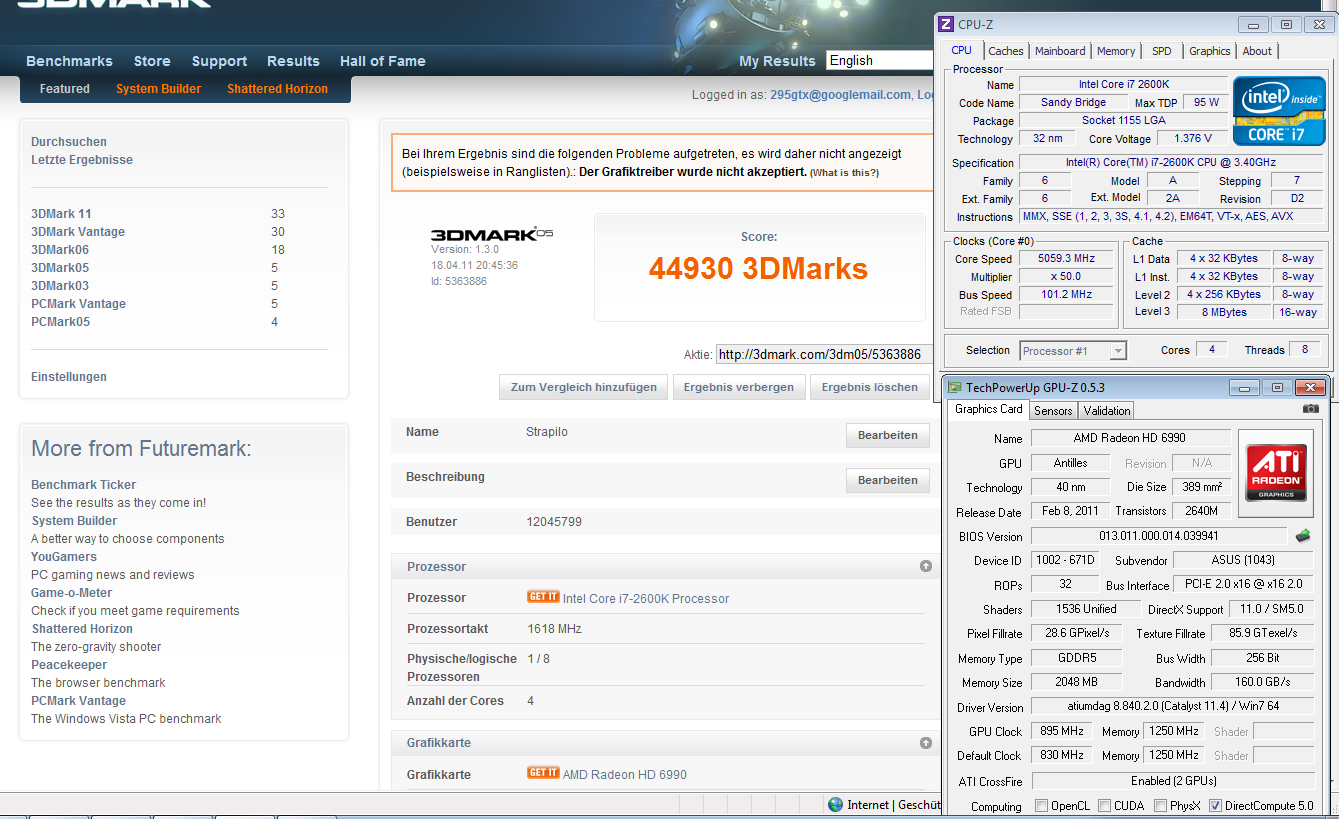The width and height of the screenshot is (1339, 819).
Task: Click Intel Core i7 logo in CPU-Z
Action: (1277, 110)
